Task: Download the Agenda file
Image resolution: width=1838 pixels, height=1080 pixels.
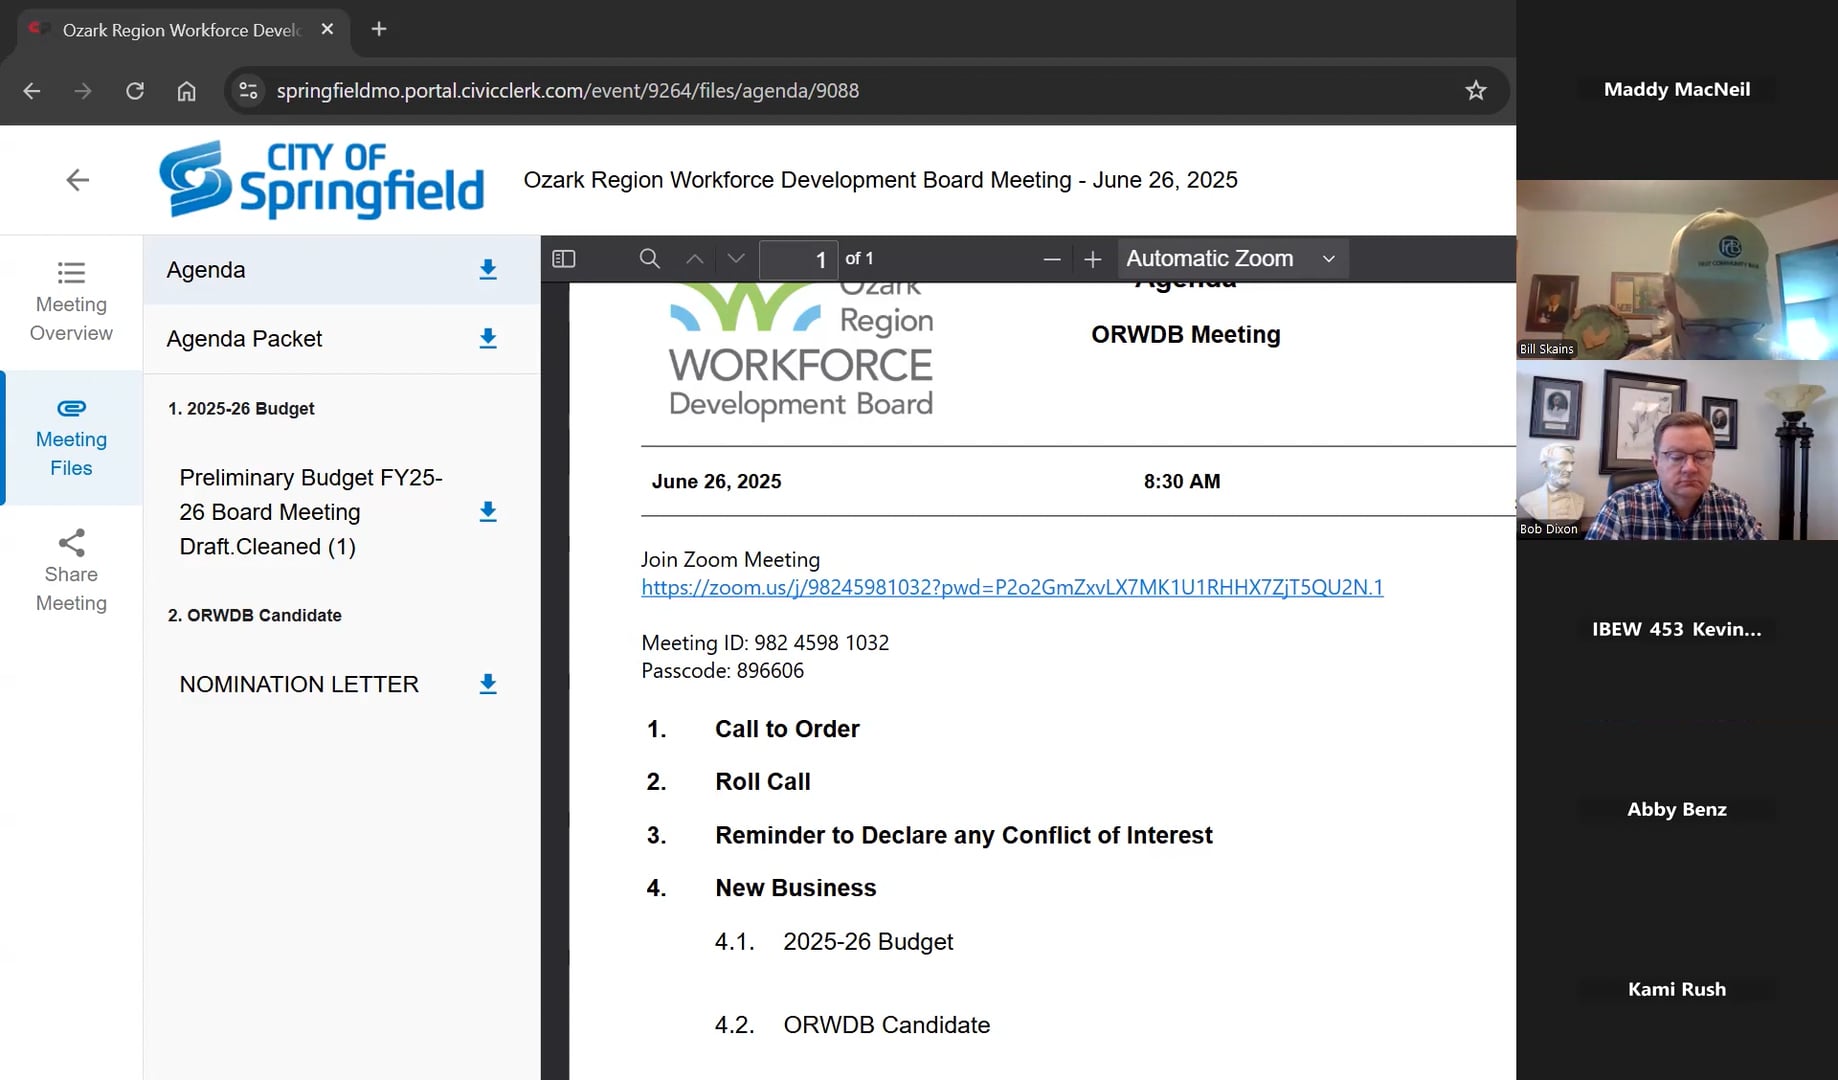Action: [487, 269]
